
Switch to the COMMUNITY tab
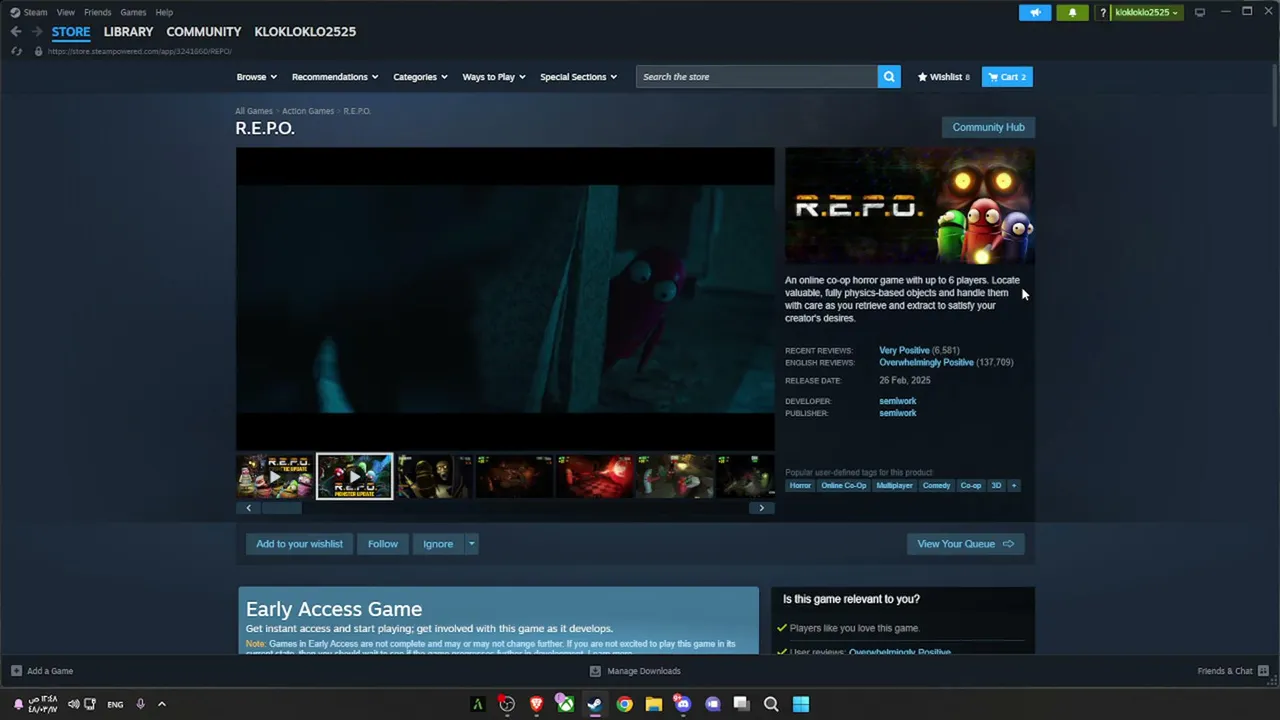pyautogui.click(x=204, y=31)
